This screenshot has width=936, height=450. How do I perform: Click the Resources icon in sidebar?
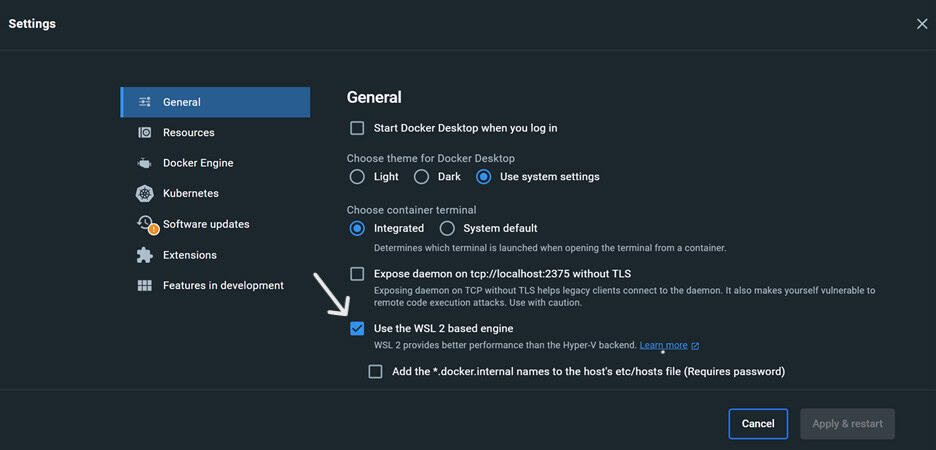coord(145,133)
